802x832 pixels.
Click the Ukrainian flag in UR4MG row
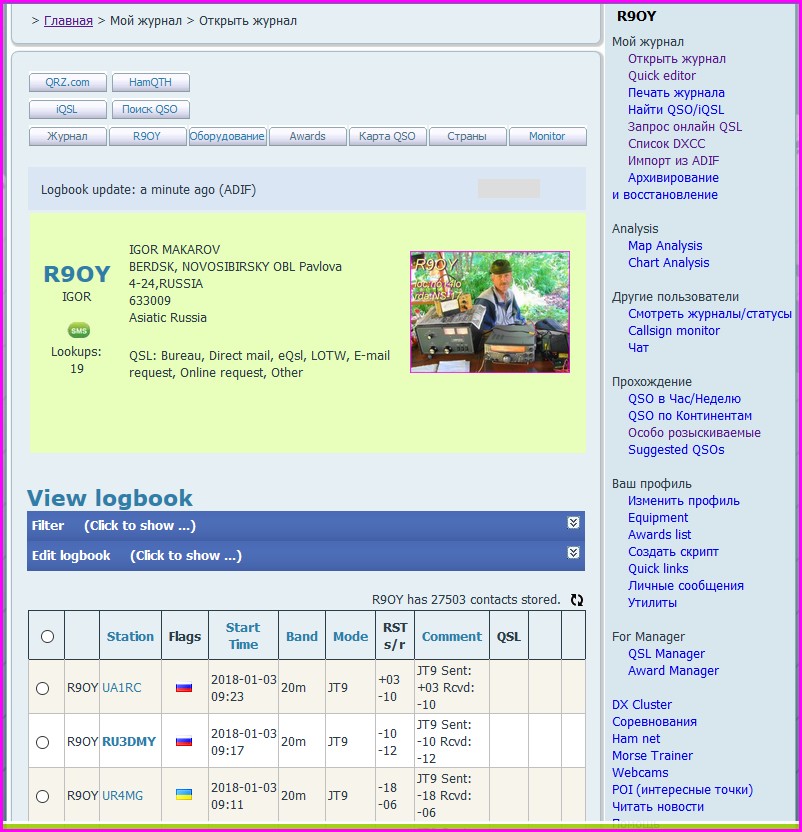[x=184, y=795]
